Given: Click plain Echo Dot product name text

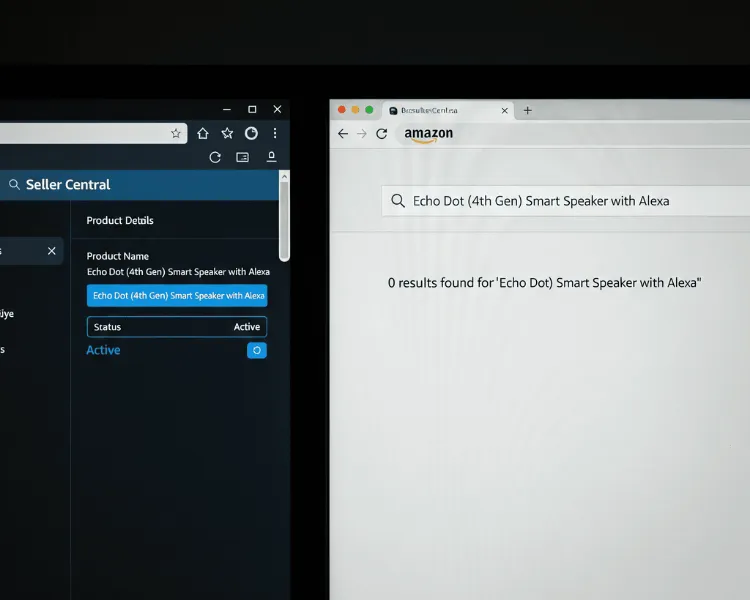Looking at the screenshot, I should click(x=178, y=272).
